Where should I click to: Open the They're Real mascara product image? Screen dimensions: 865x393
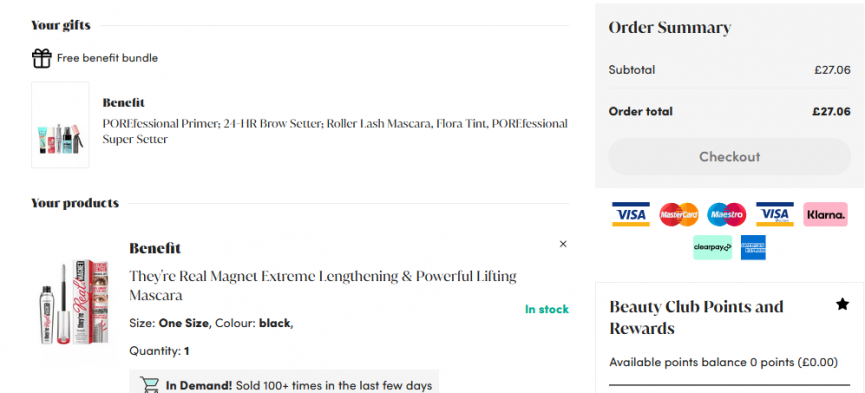(x=74, y=302)
